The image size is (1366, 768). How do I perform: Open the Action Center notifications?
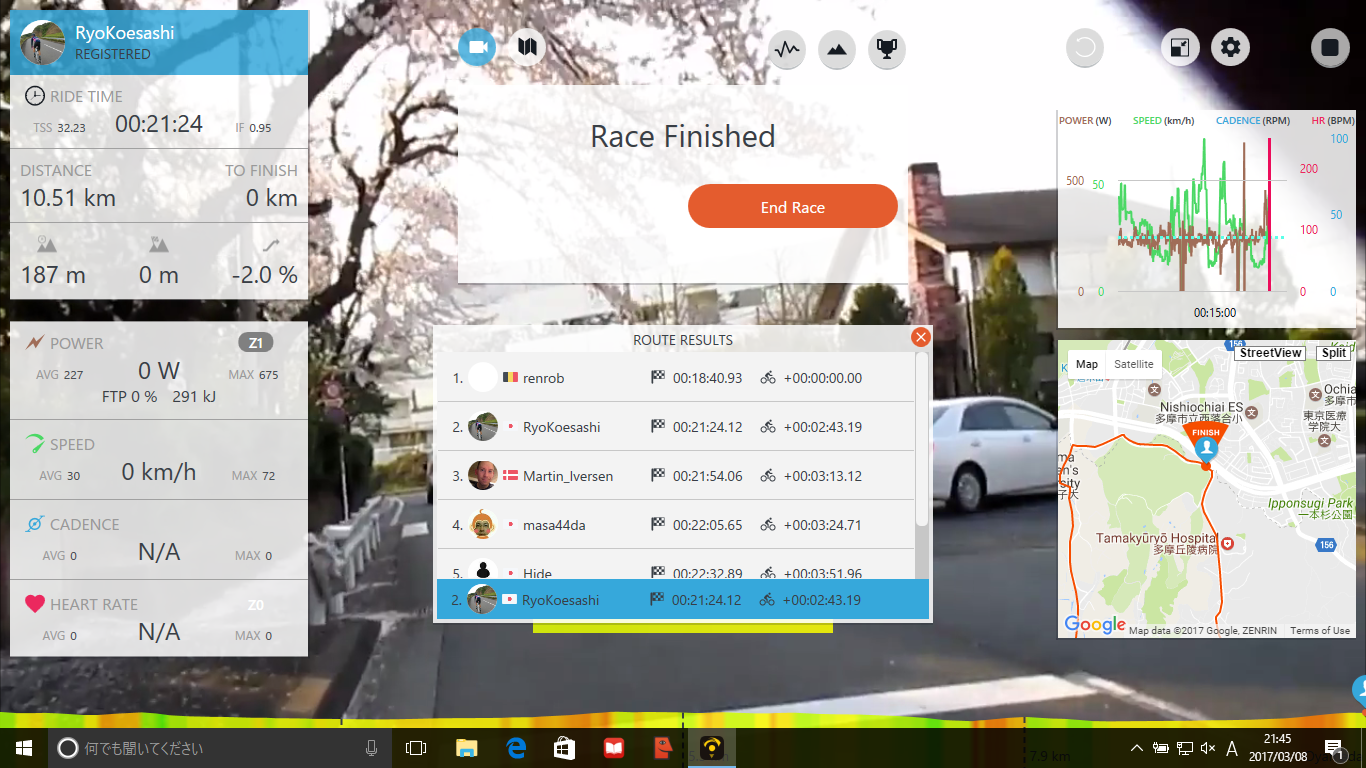coord(1334,748)
